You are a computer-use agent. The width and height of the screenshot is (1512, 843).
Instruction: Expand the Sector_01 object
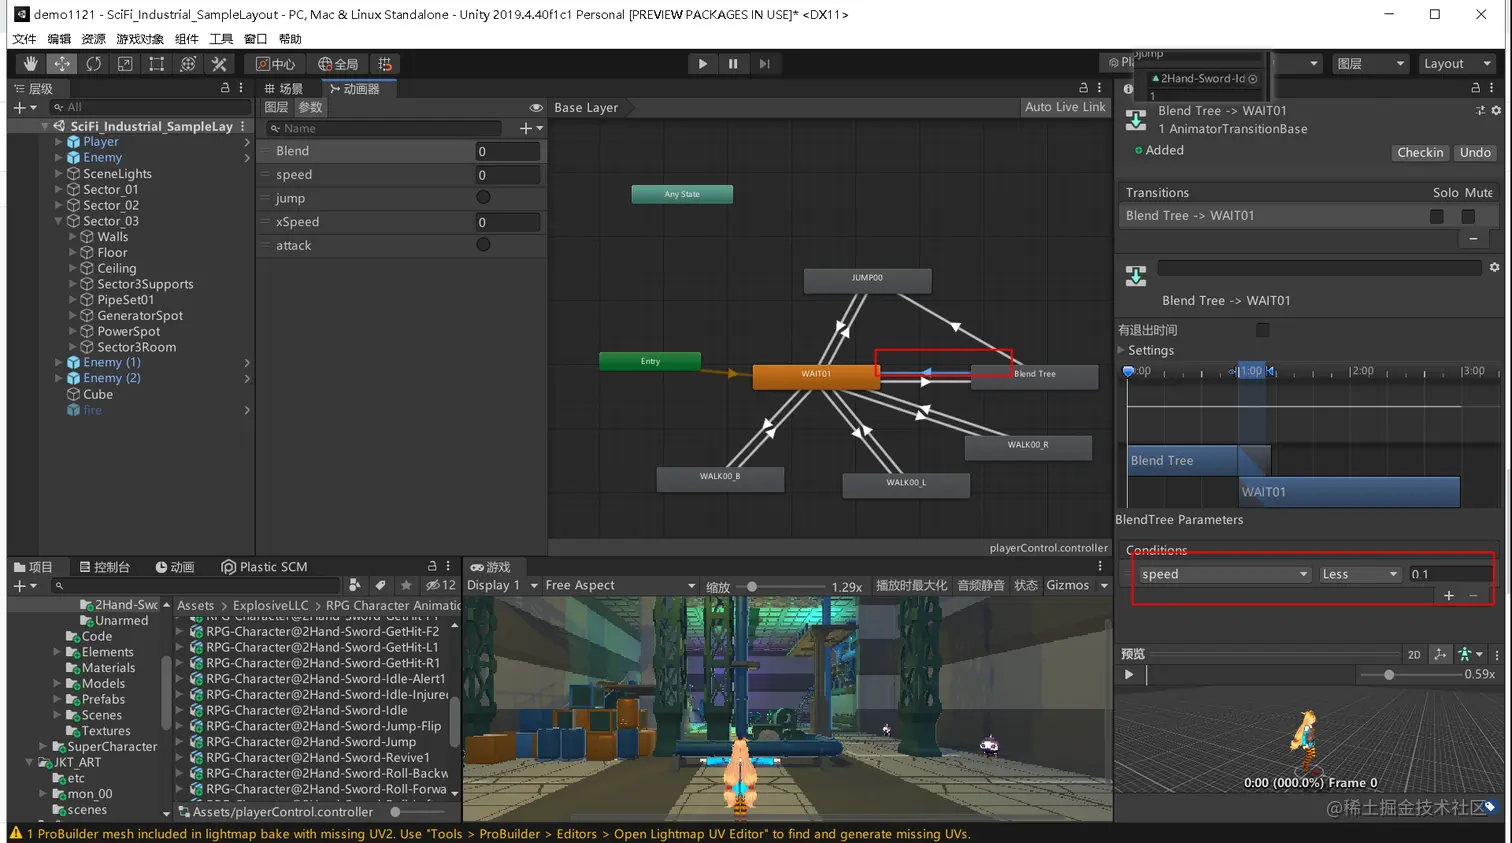click(x=58, y=189)
